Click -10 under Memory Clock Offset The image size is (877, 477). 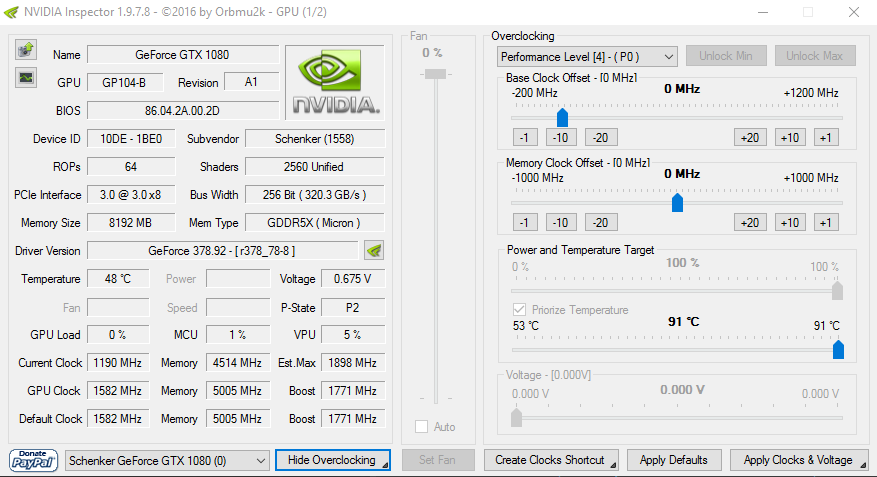click(560, 223)
